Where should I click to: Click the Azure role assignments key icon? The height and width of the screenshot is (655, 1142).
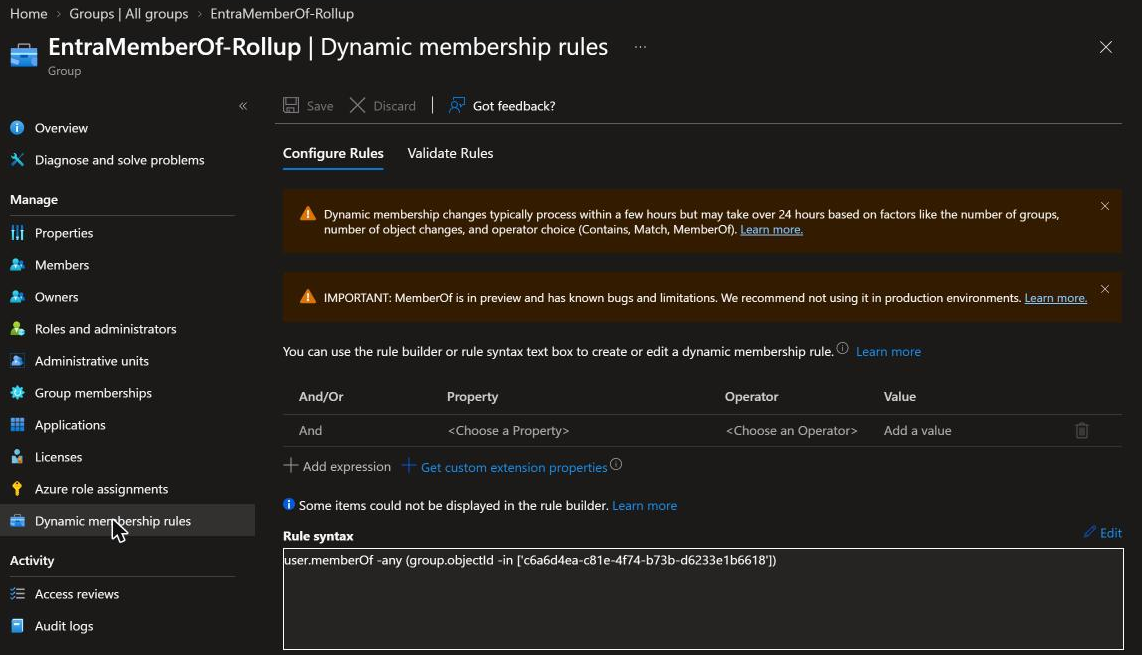[17, 489]
